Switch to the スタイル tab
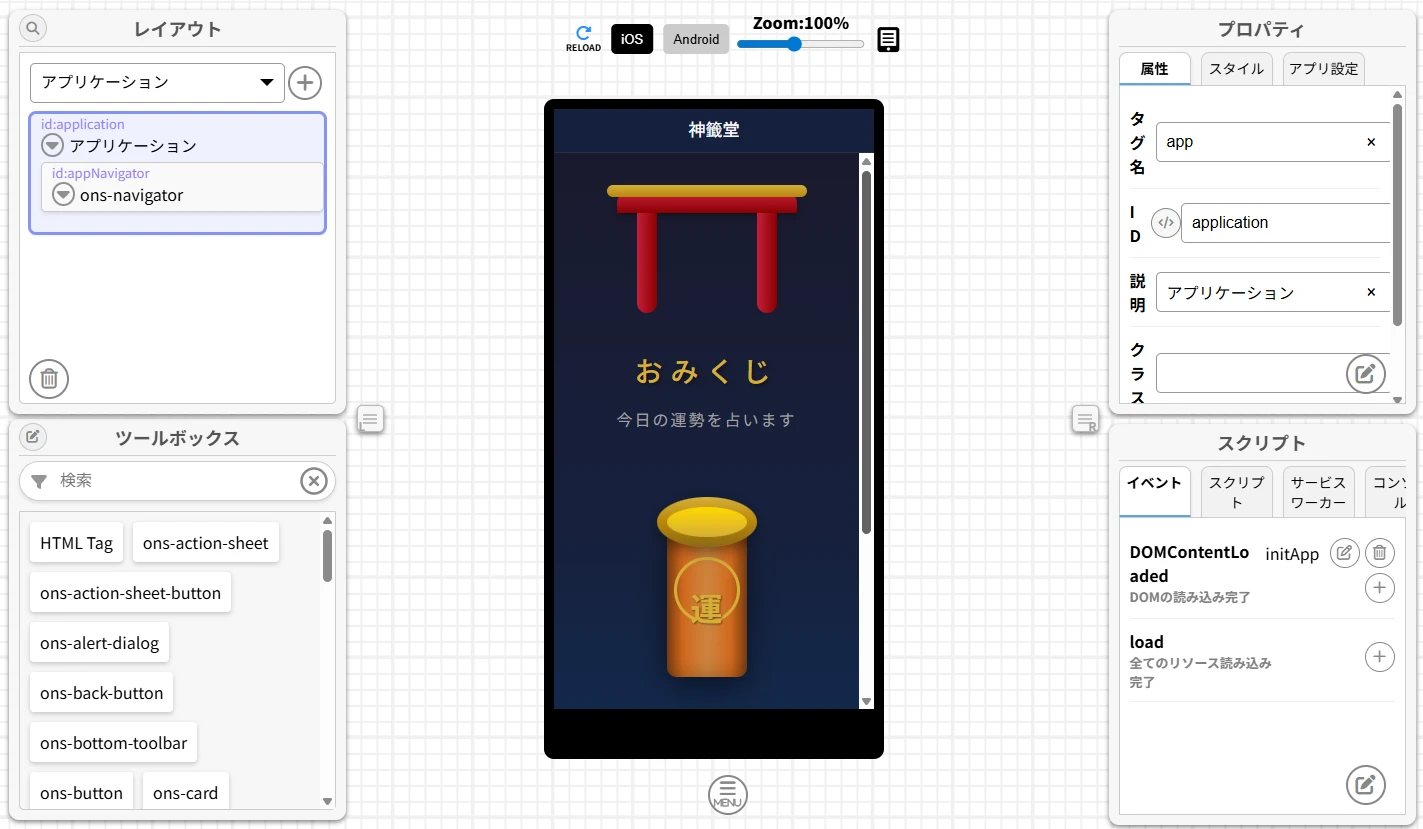This screenshot has height=829, width=1423. [x=1236, y=69]
